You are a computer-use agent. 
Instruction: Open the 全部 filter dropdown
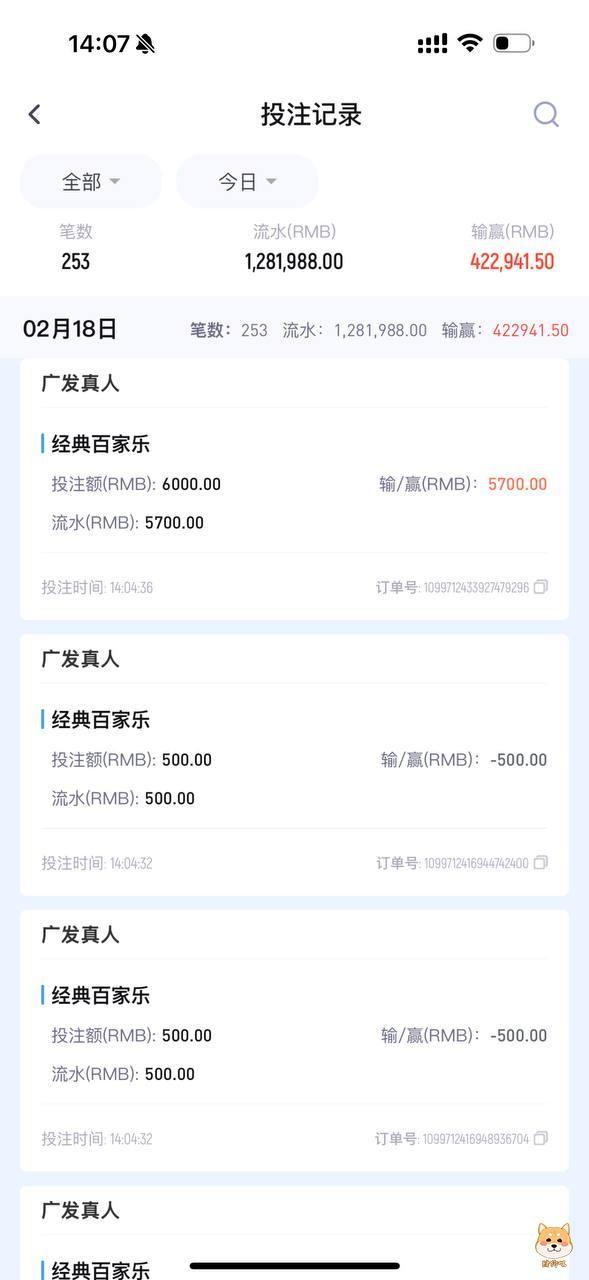90,181
